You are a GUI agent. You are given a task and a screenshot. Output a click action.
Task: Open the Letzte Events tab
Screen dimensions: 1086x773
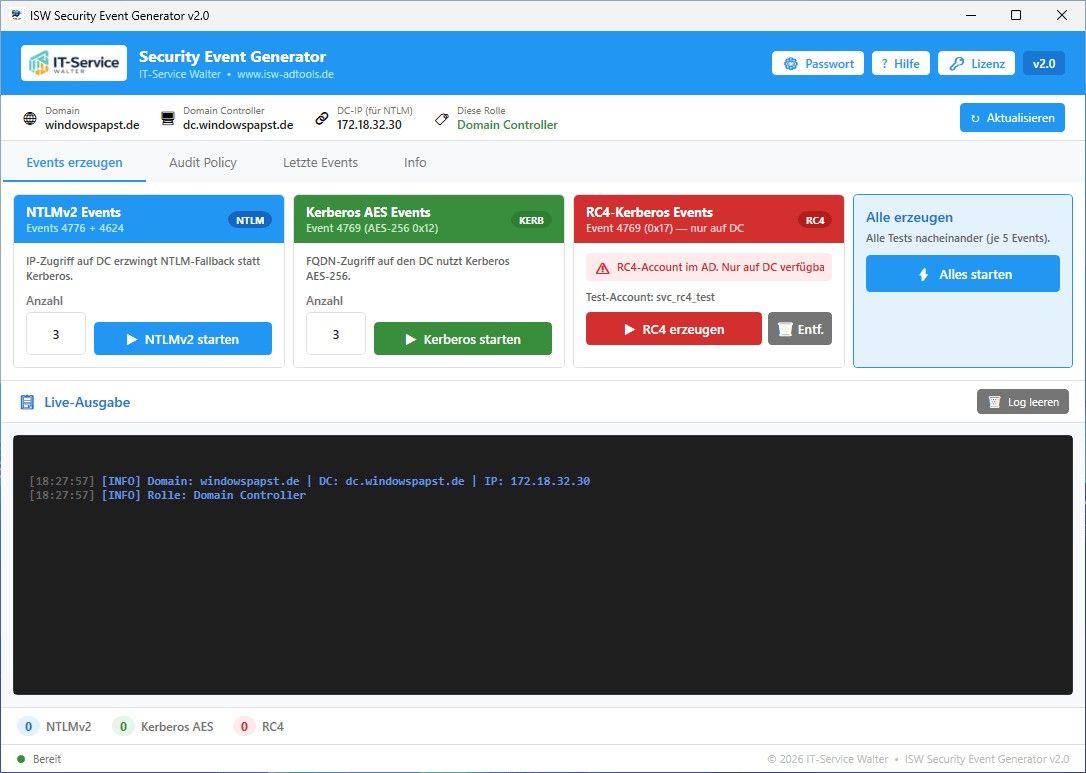pos(320,162)
